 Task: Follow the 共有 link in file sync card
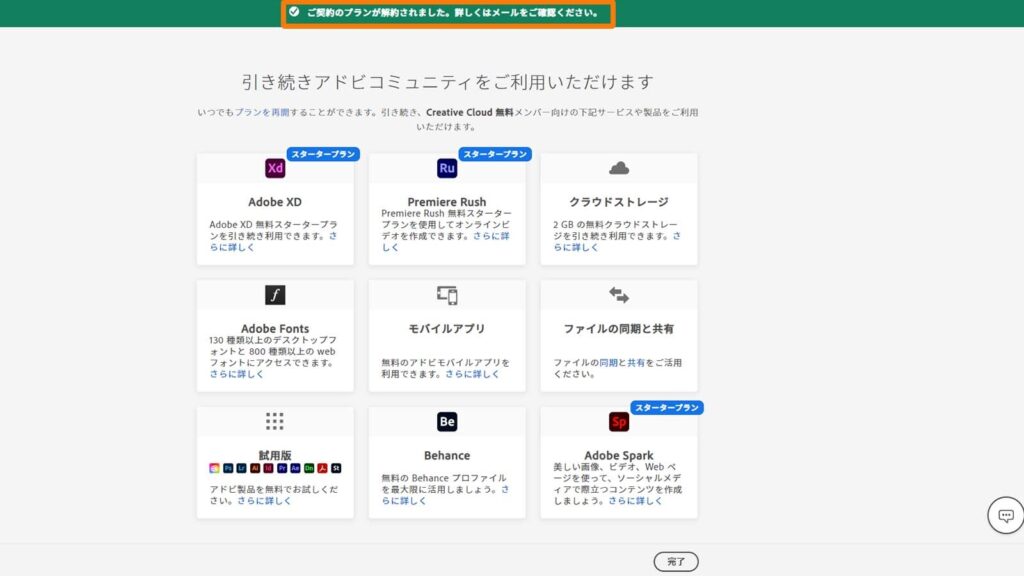(x=636, y=362)
